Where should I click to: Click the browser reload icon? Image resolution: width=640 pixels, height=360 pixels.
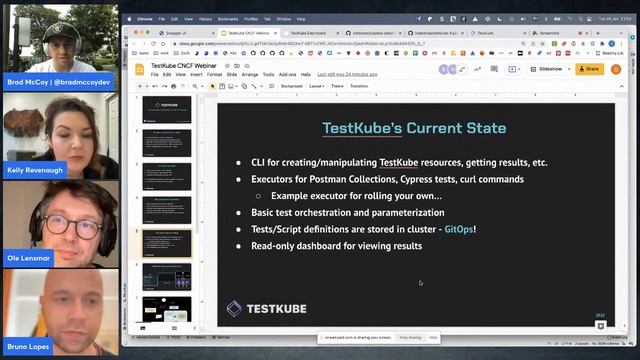[x=153, y=44]
